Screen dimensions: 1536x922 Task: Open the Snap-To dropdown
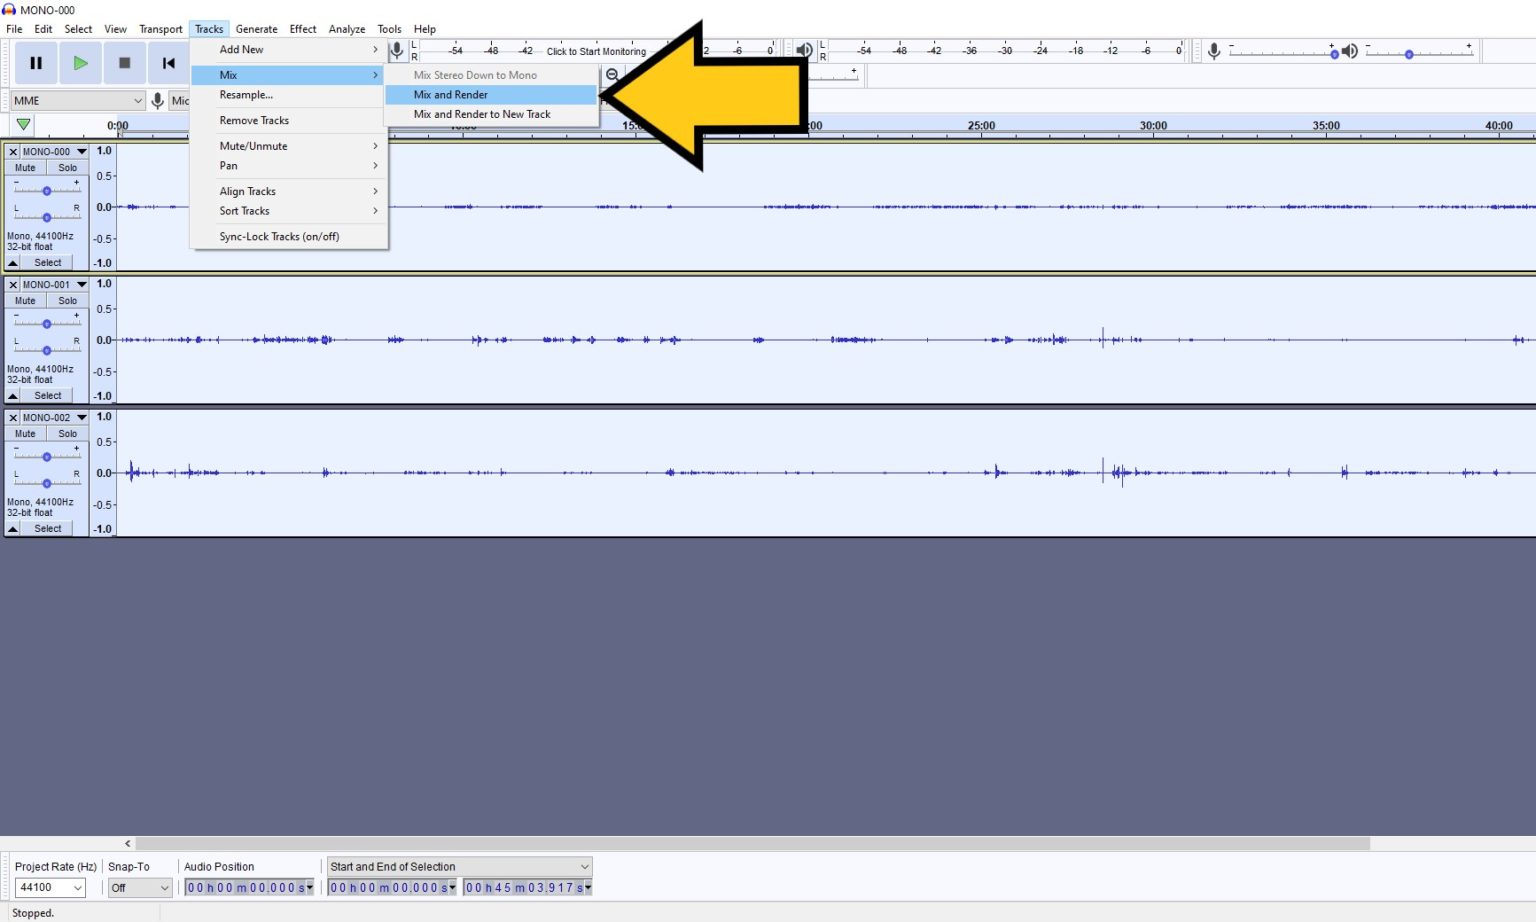(138, 887)
